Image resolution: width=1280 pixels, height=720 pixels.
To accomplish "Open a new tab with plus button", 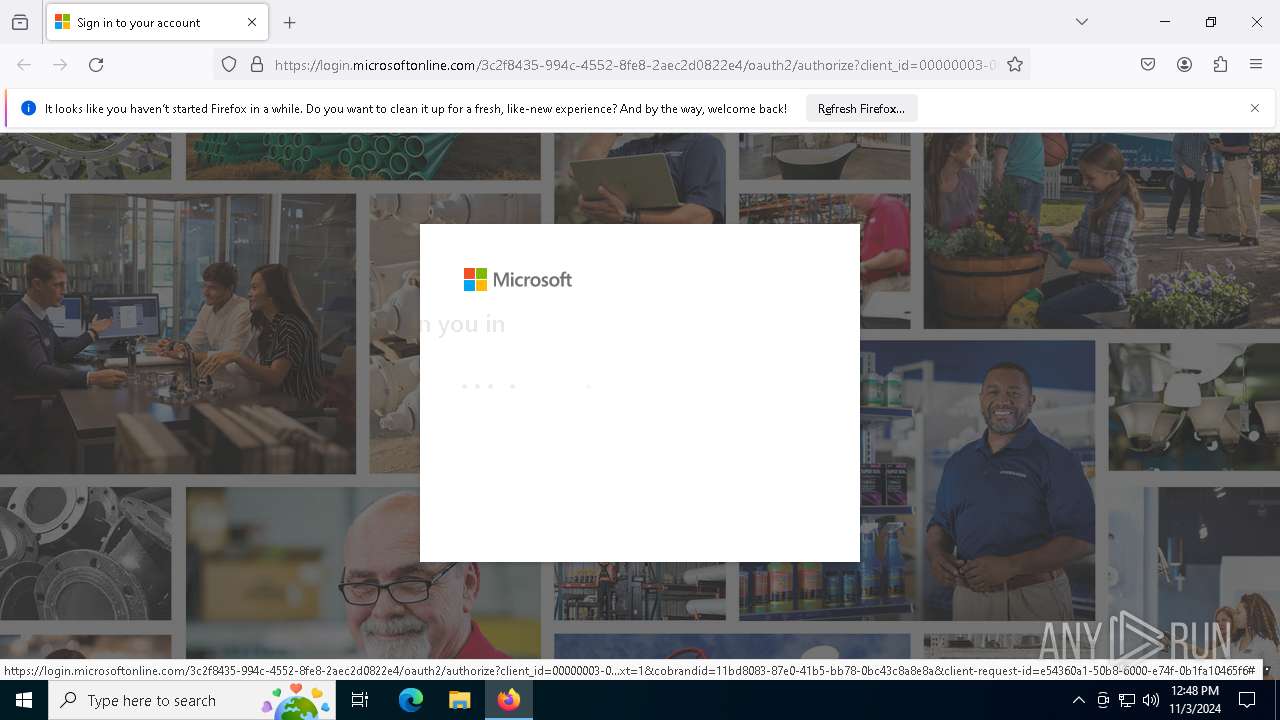I will click(x=290, y=22).
